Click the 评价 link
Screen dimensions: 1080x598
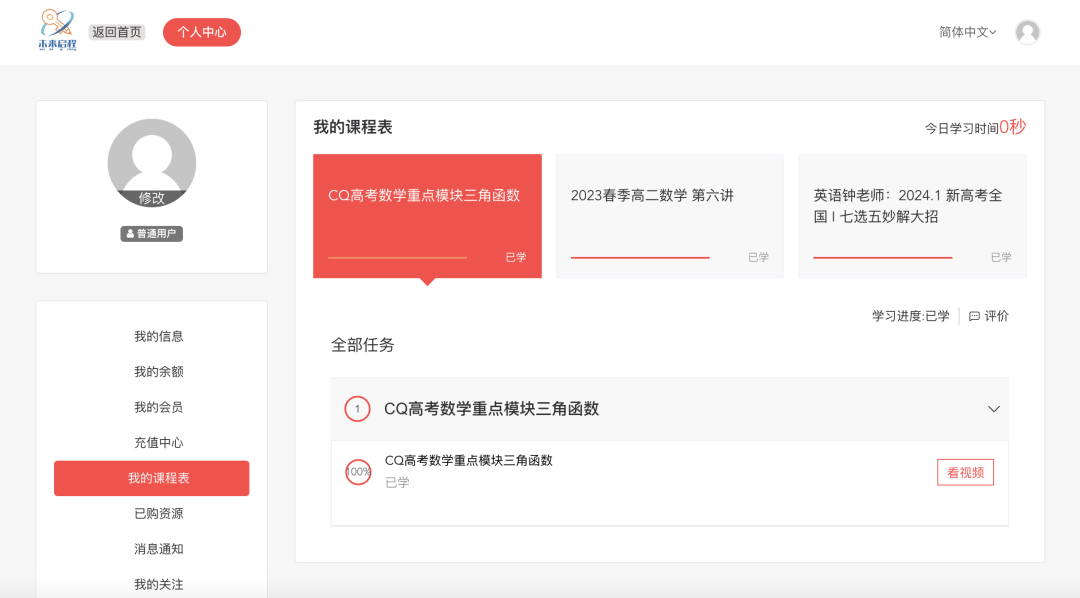tap(996, 316)
